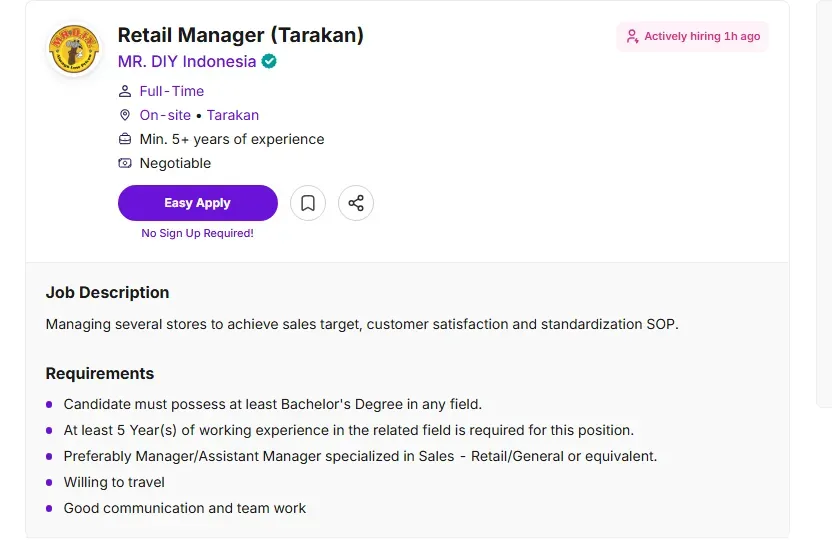Screen dimensions: 832x543
Task: Open the Tarakan location link
Action: [233, 115]
